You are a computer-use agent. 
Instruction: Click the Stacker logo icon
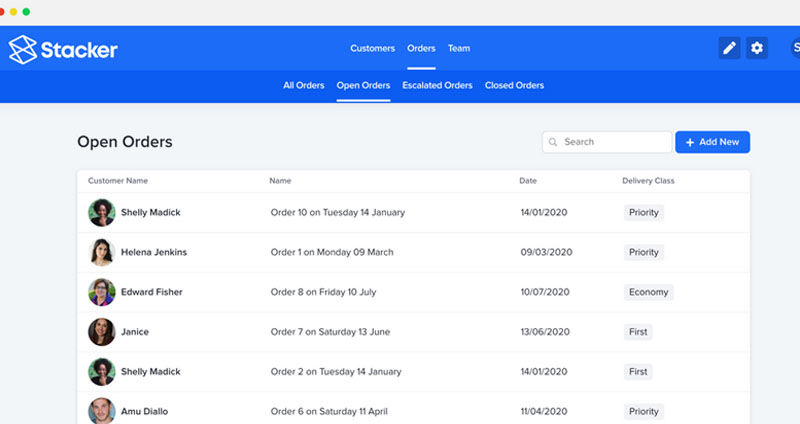pos(22,48)
